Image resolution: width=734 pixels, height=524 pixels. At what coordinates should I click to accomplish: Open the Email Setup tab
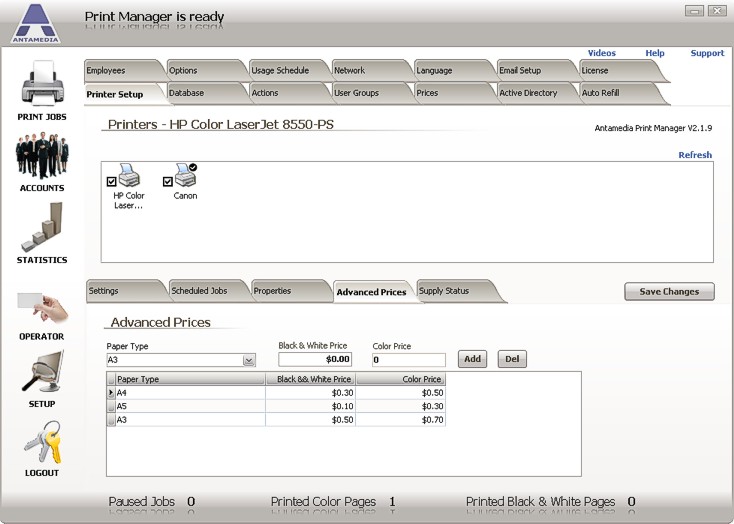pos(535,70)
